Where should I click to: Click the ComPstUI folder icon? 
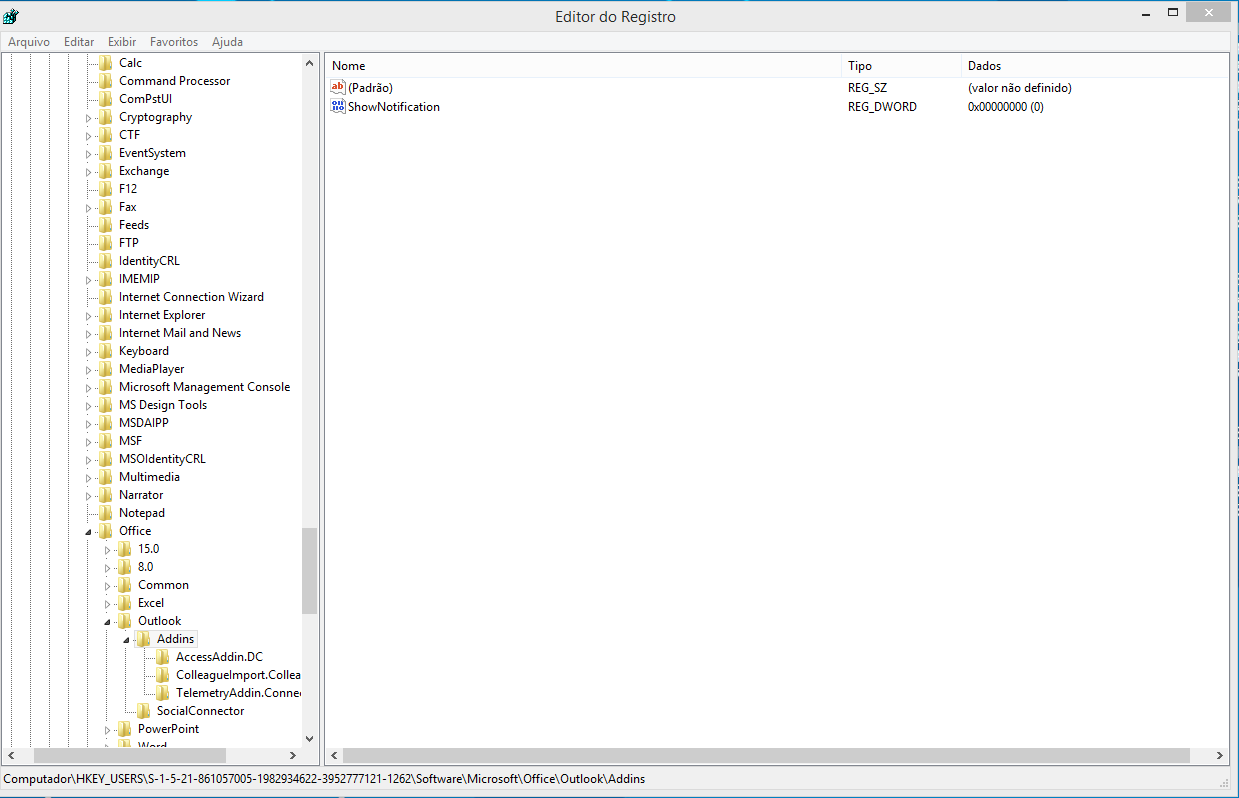click(105, 99)
